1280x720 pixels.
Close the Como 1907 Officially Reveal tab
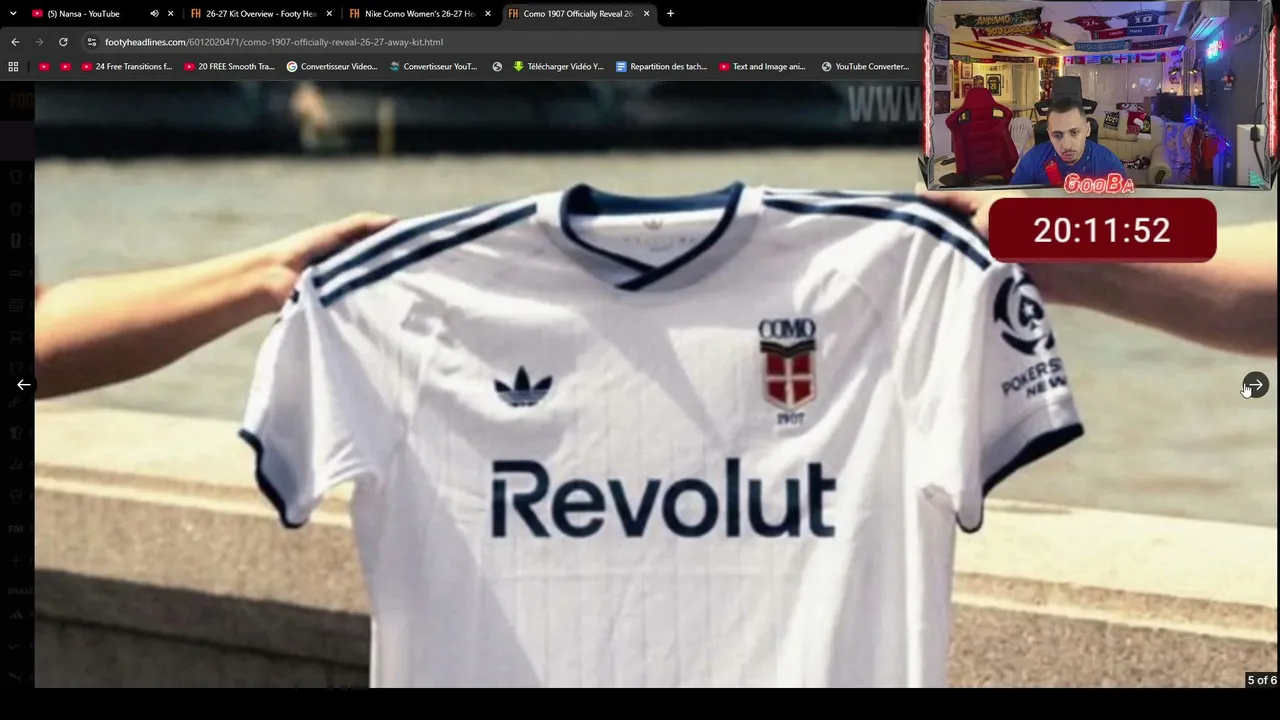[647, 14]
